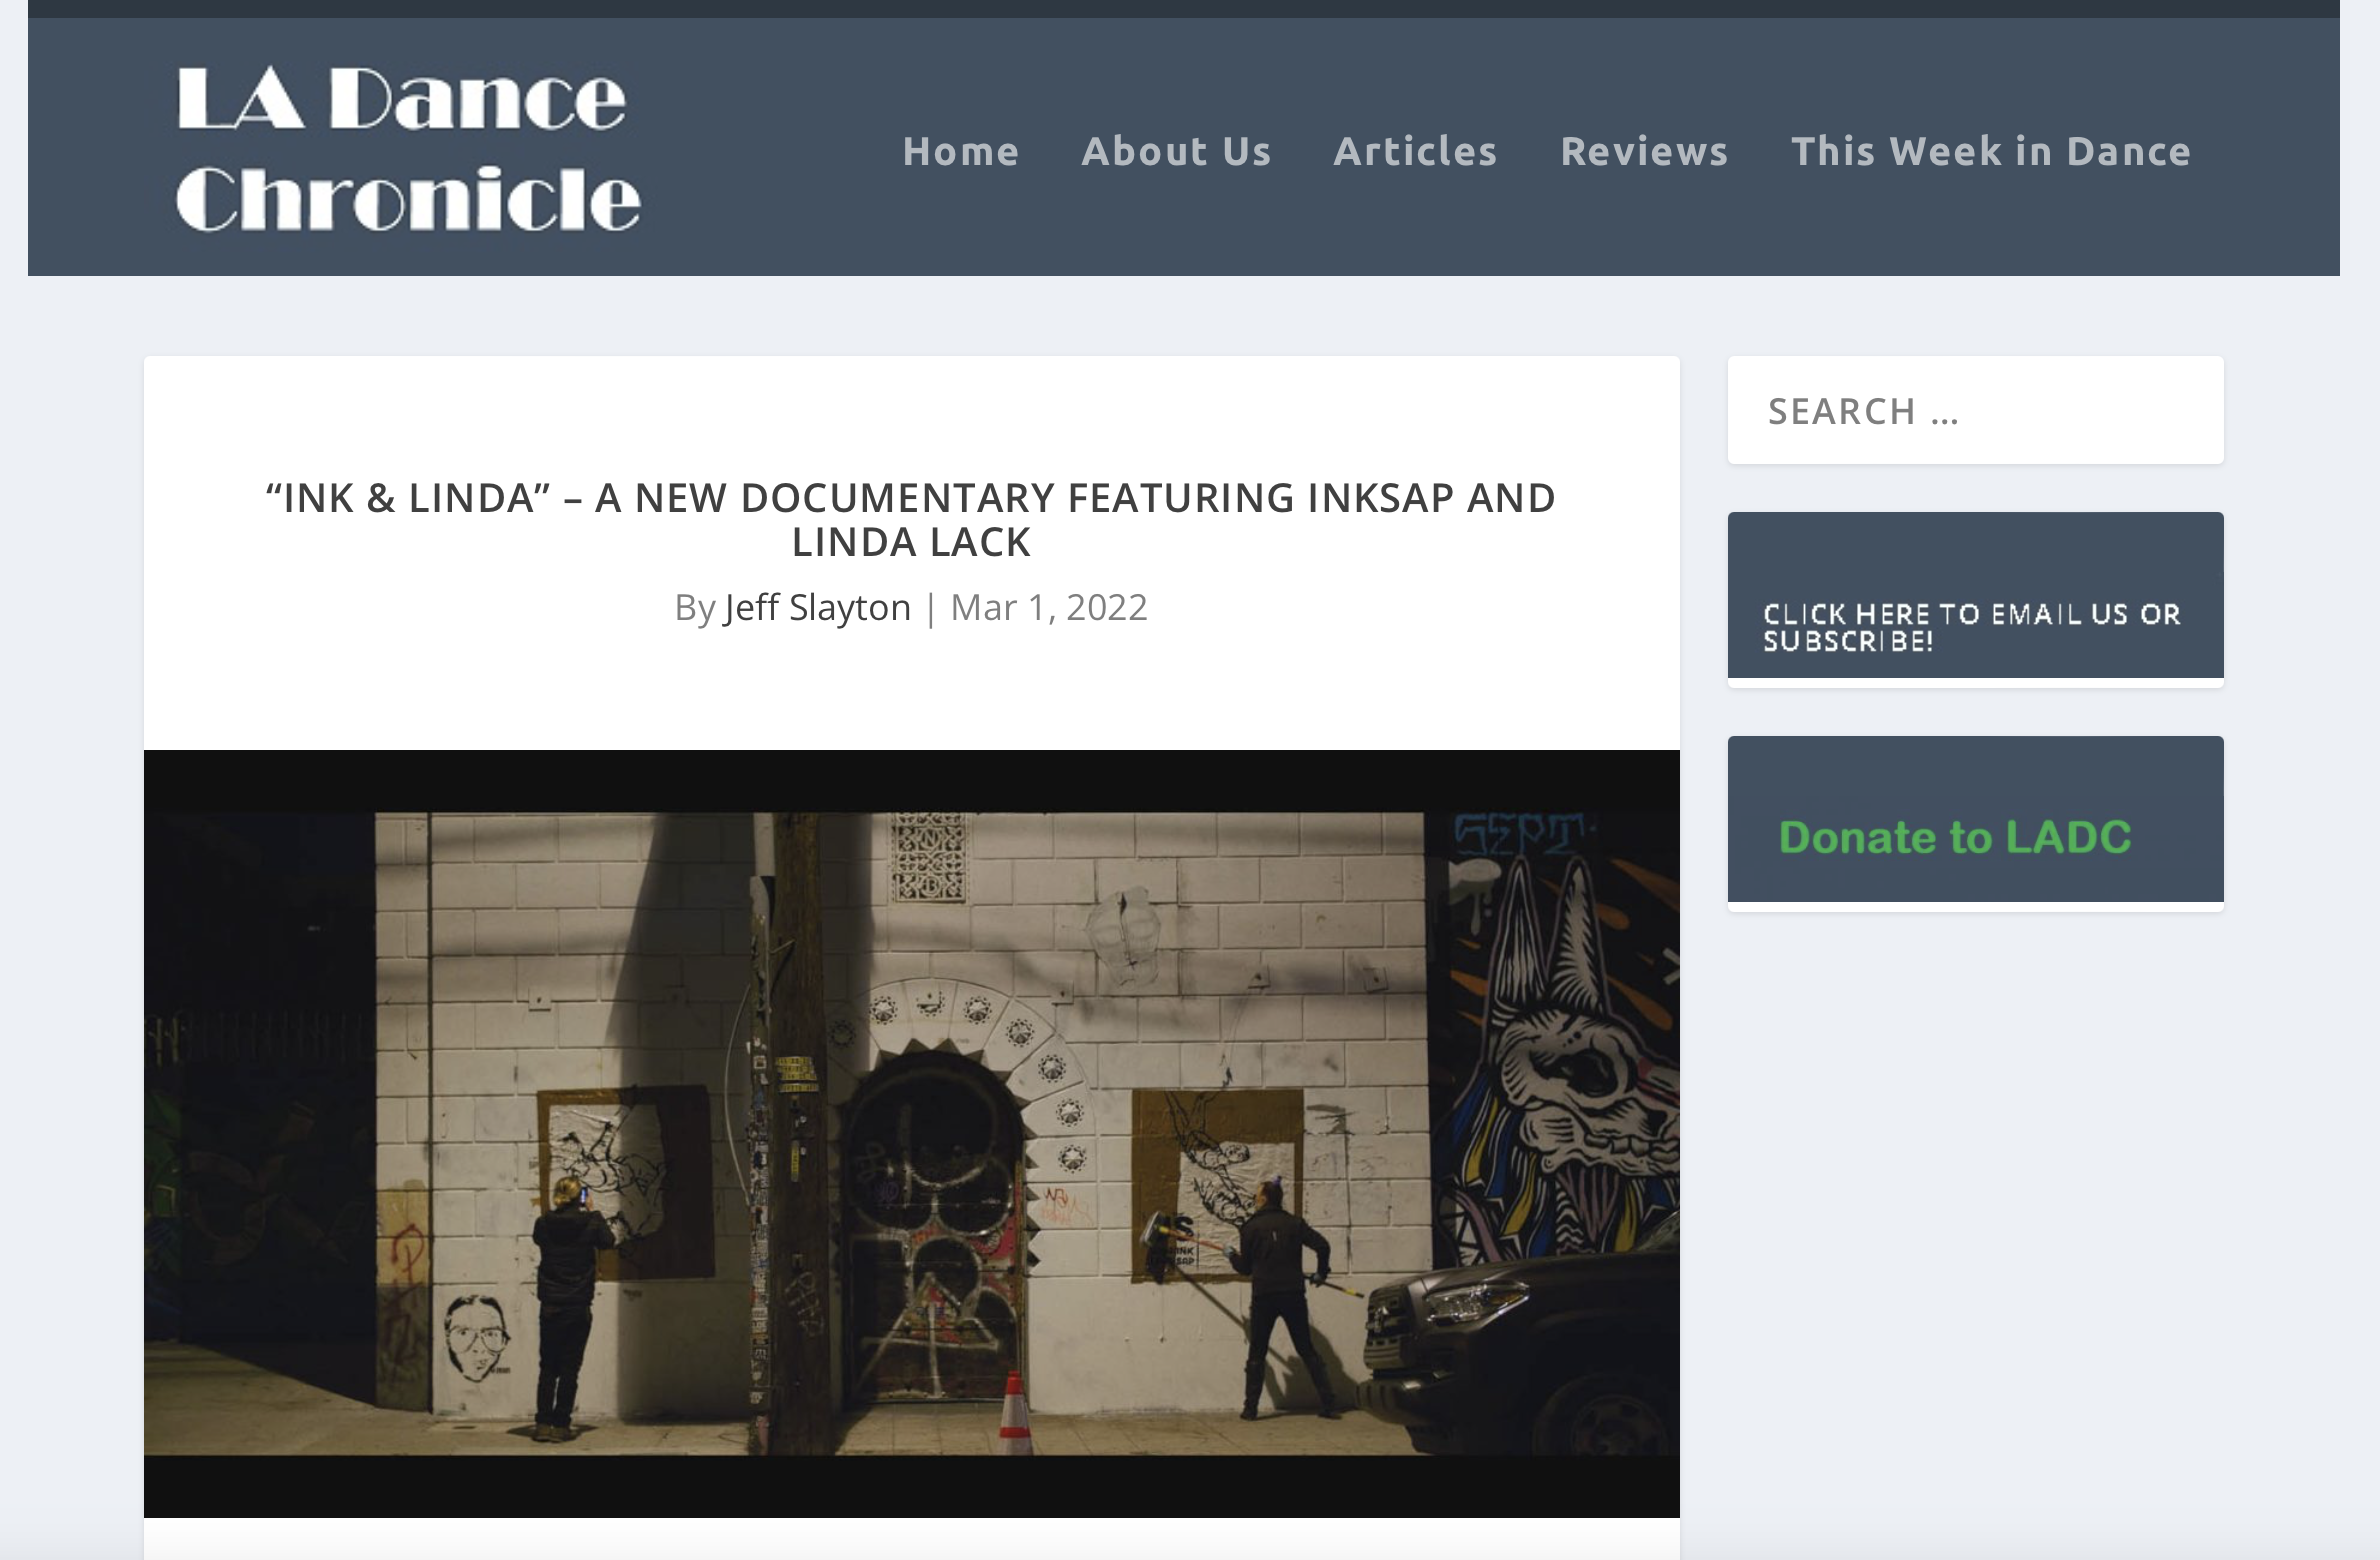Focus the Search input field

tap(1974, 411)
